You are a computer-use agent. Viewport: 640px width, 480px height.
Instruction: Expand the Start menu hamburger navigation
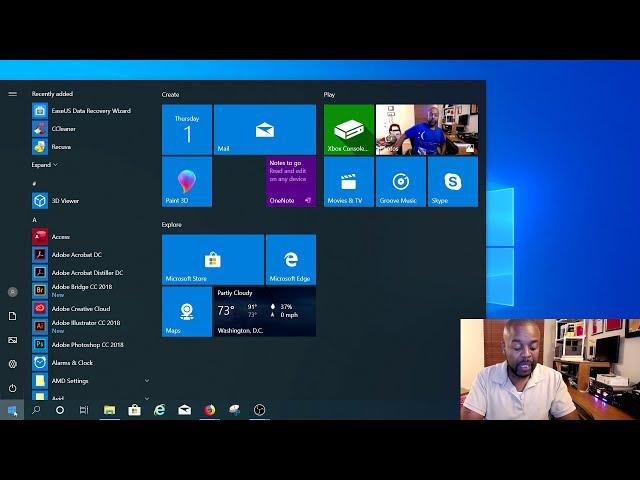(x=13, y=94)
